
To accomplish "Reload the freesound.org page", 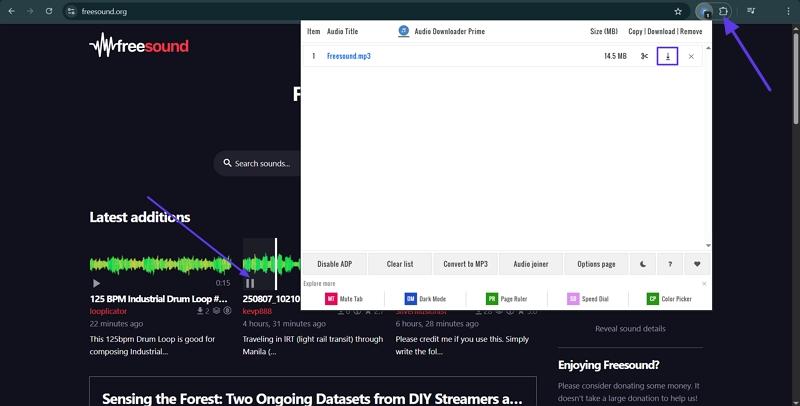I will 49,11.
